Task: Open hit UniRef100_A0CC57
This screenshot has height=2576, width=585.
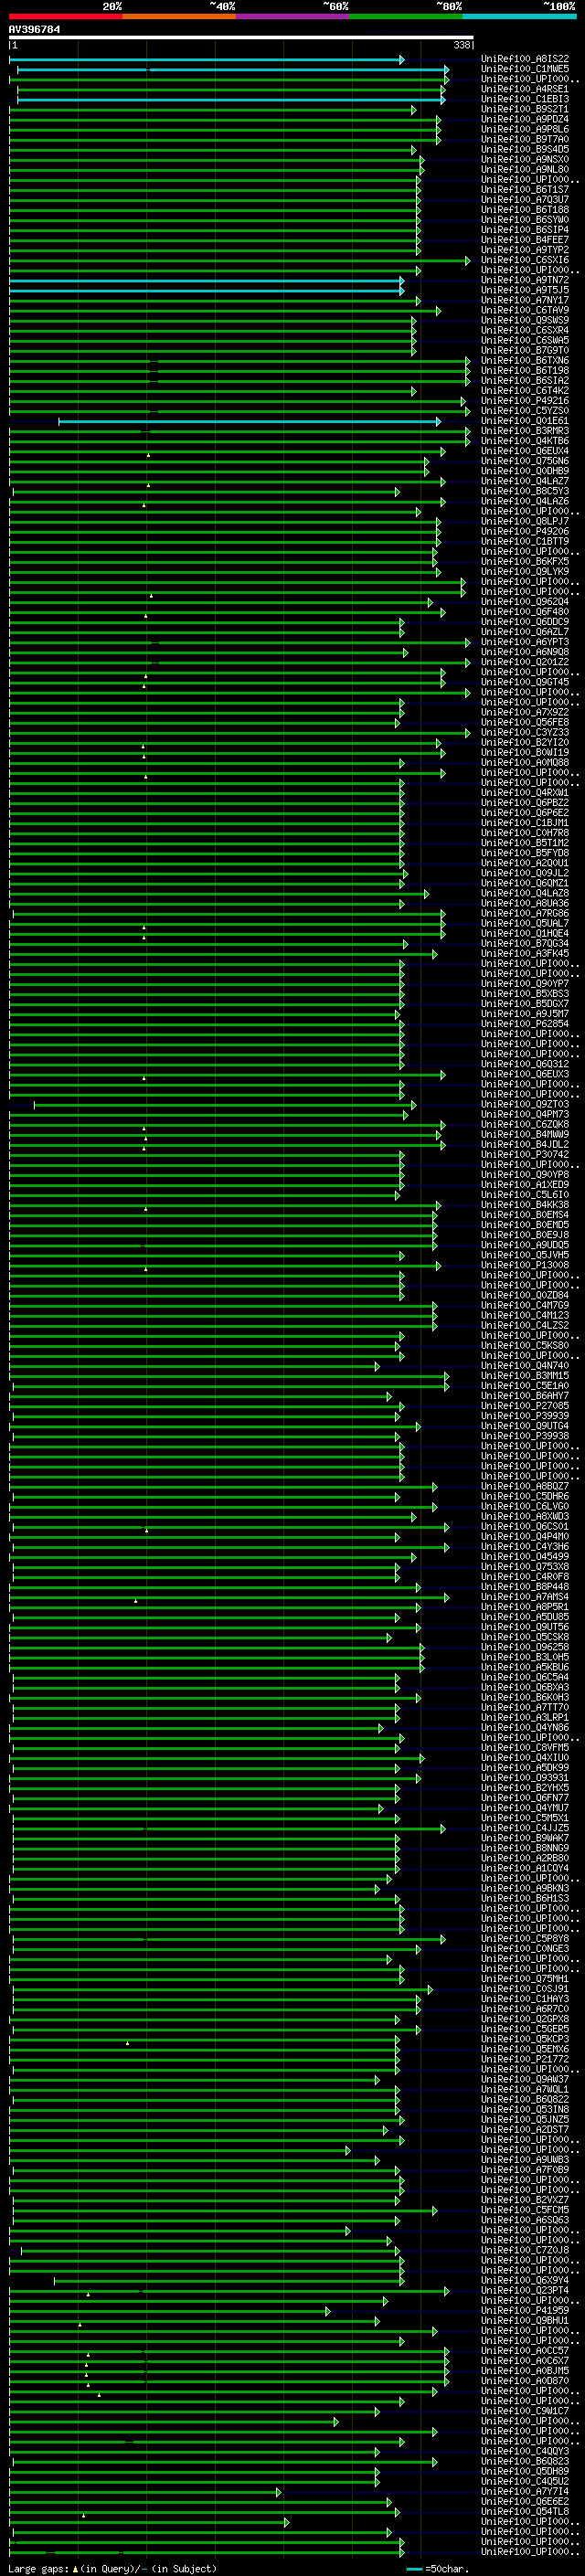Action: [525, 2351]
